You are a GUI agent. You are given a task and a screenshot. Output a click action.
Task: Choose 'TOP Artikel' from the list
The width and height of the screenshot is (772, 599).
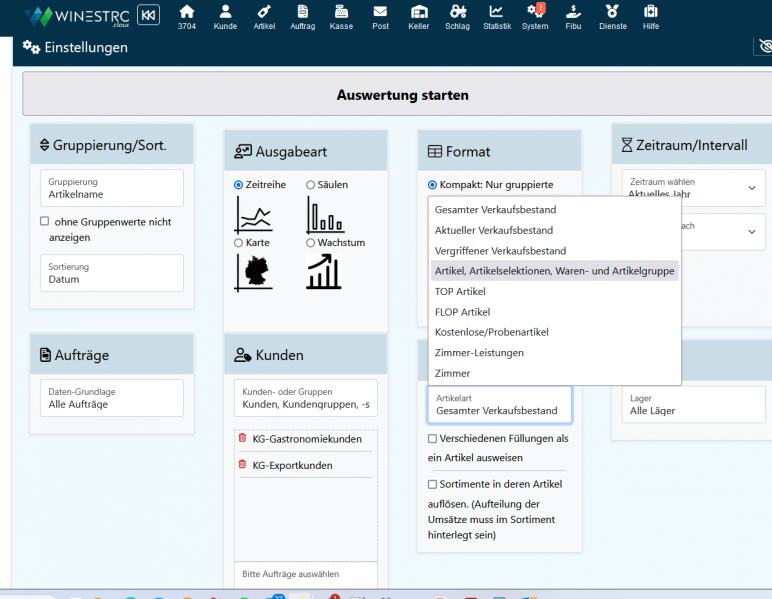pos(460,291)
